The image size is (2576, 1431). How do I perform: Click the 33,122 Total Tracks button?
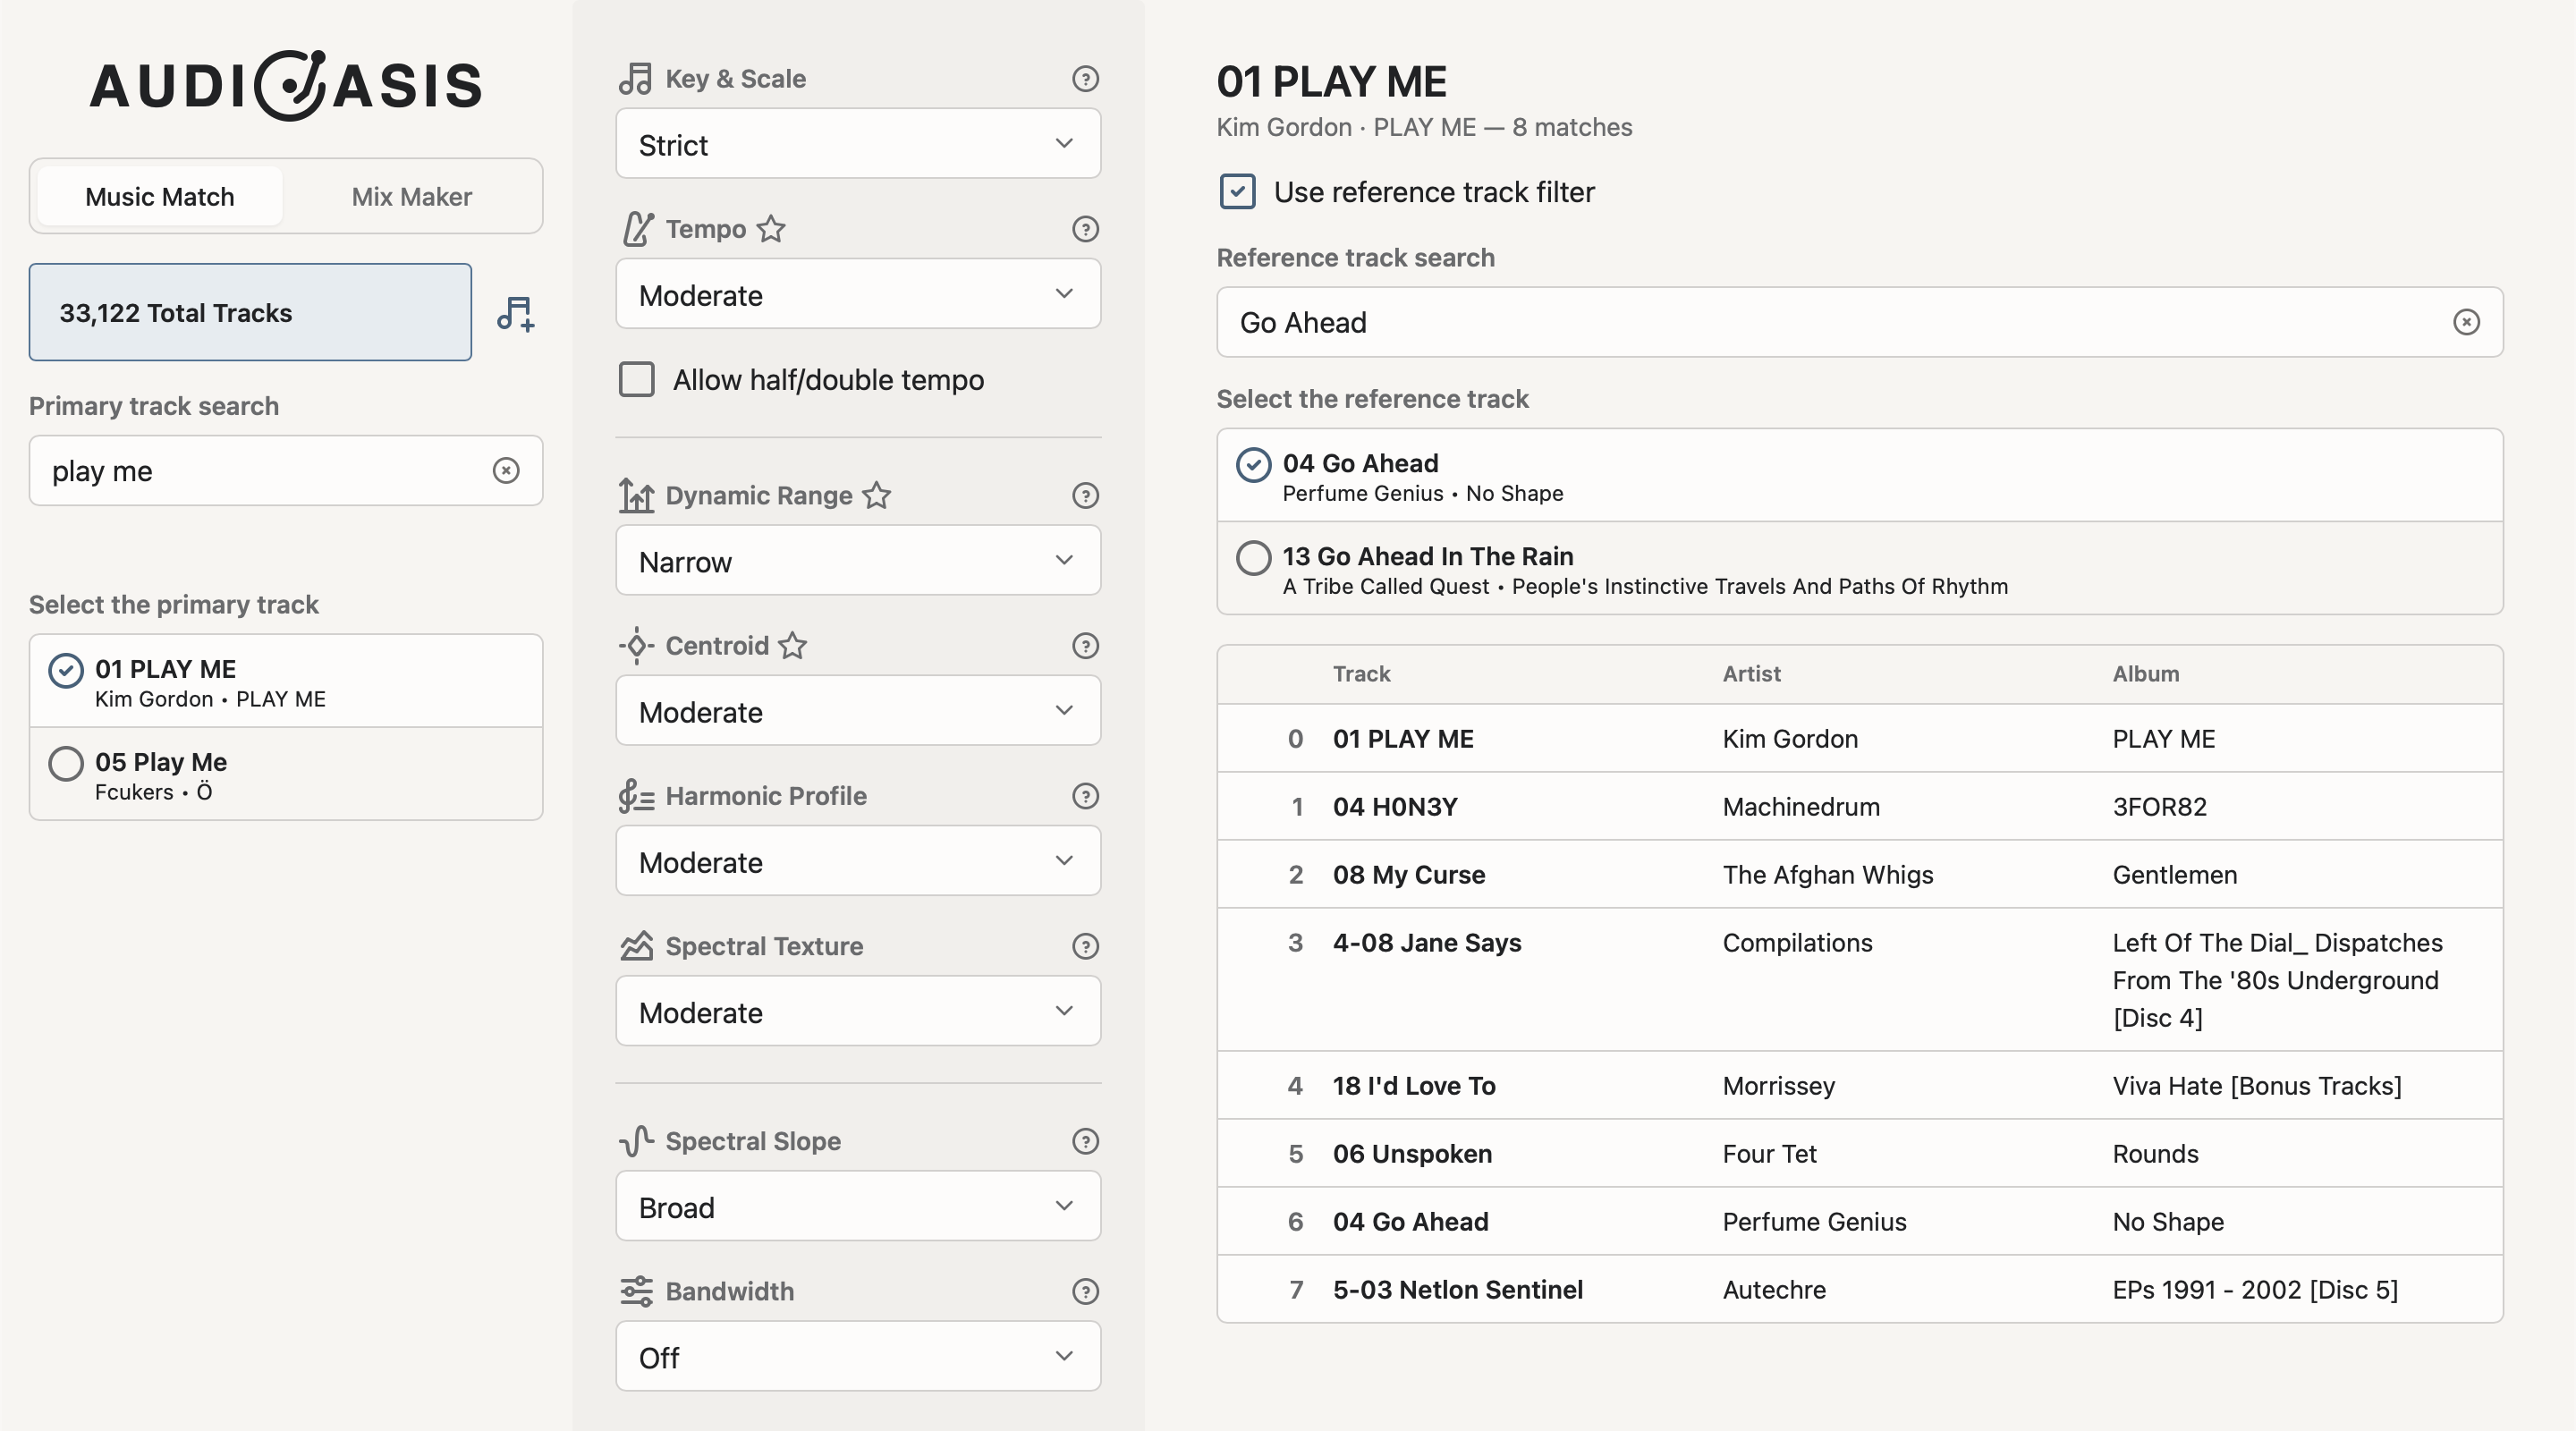250,312
